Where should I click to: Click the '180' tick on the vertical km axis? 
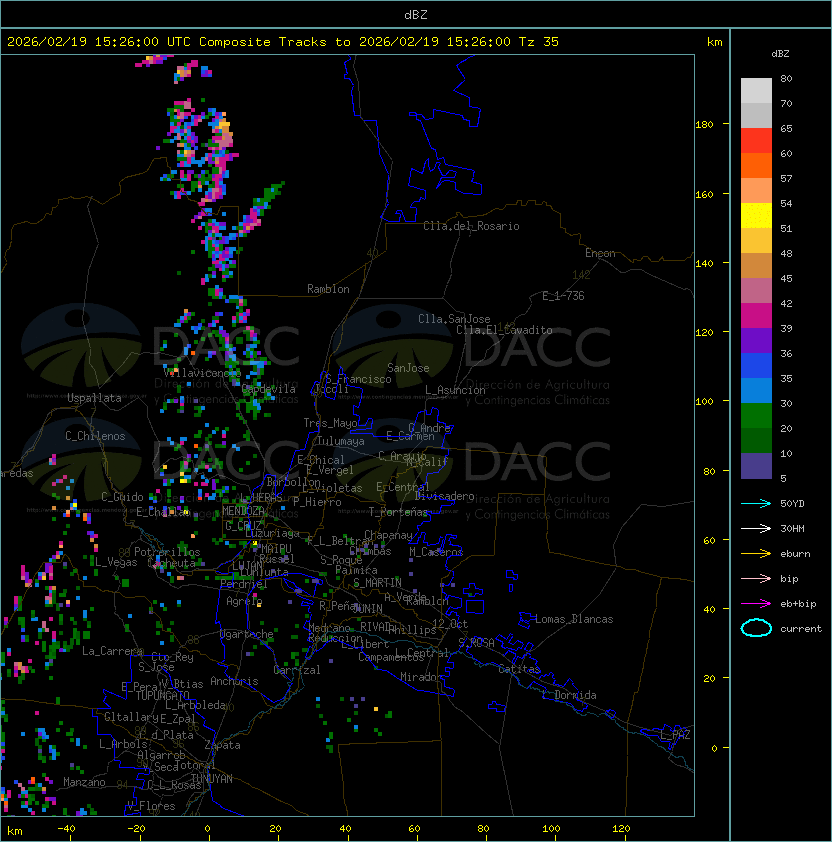[704, 125]
